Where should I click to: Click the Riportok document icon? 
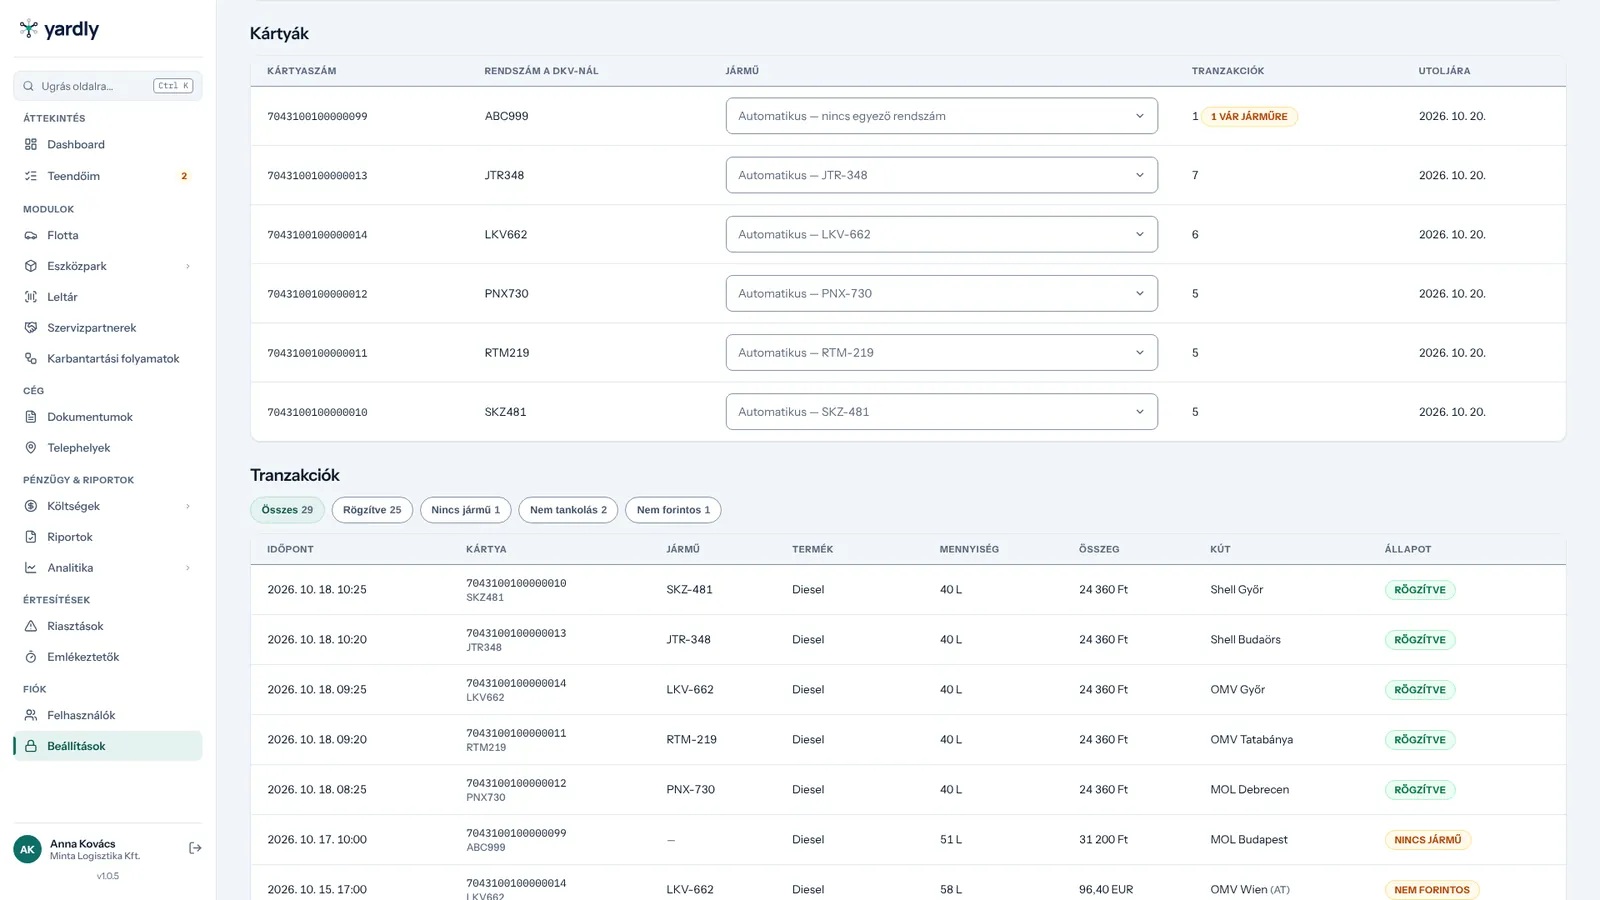coord(31,537)
